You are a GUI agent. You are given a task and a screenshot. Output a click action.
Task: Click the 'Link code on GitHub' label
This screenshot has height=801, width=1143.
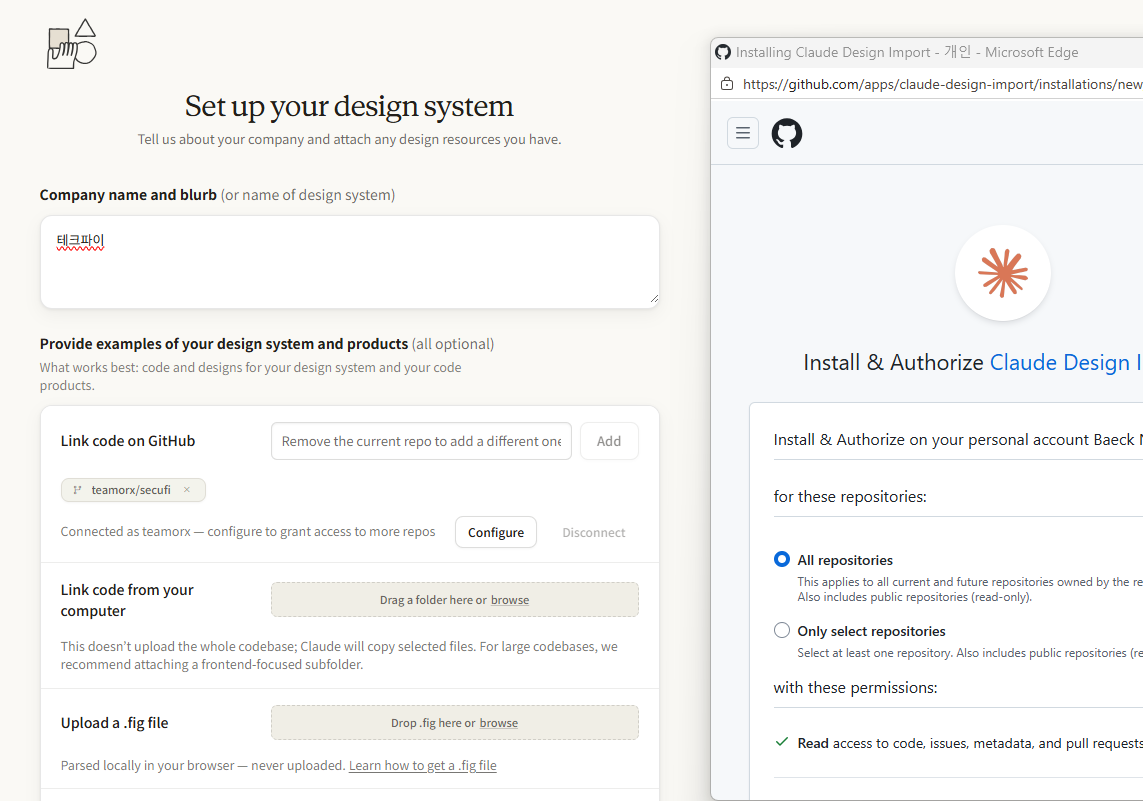tap(128, 441)
